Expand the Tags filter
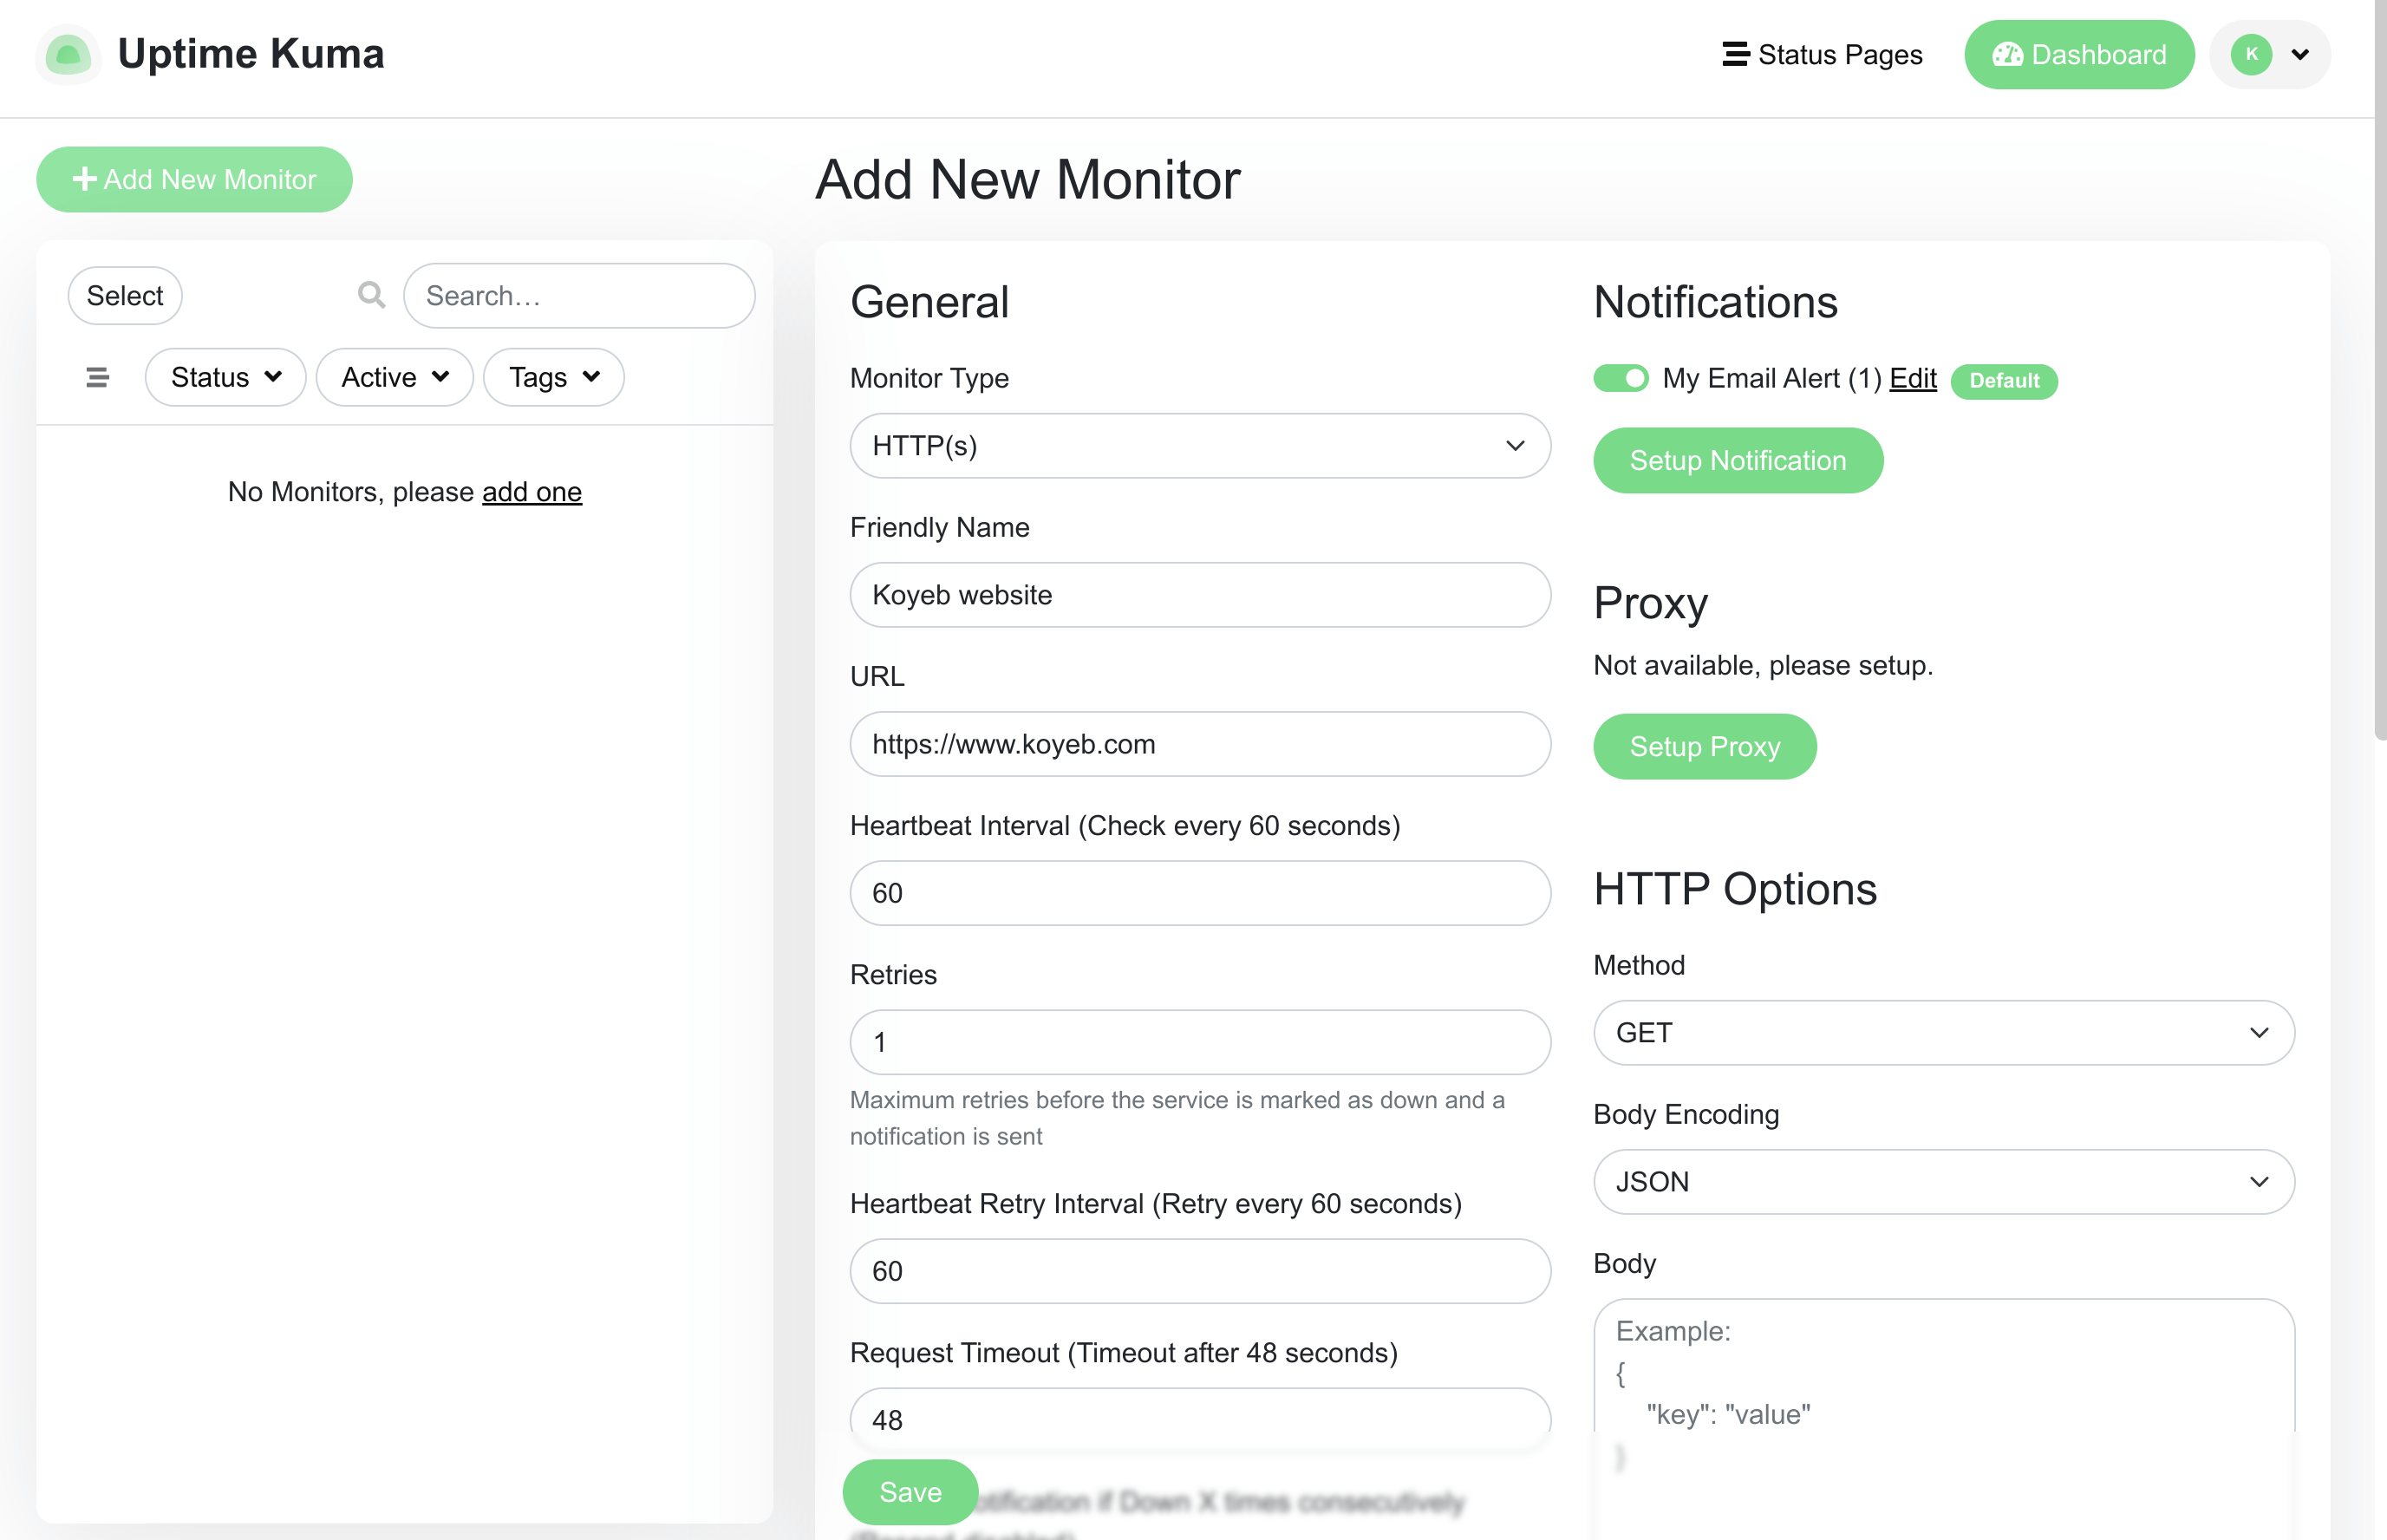The width and height of the screenshot is (2387, 1540). click(552, 377)
